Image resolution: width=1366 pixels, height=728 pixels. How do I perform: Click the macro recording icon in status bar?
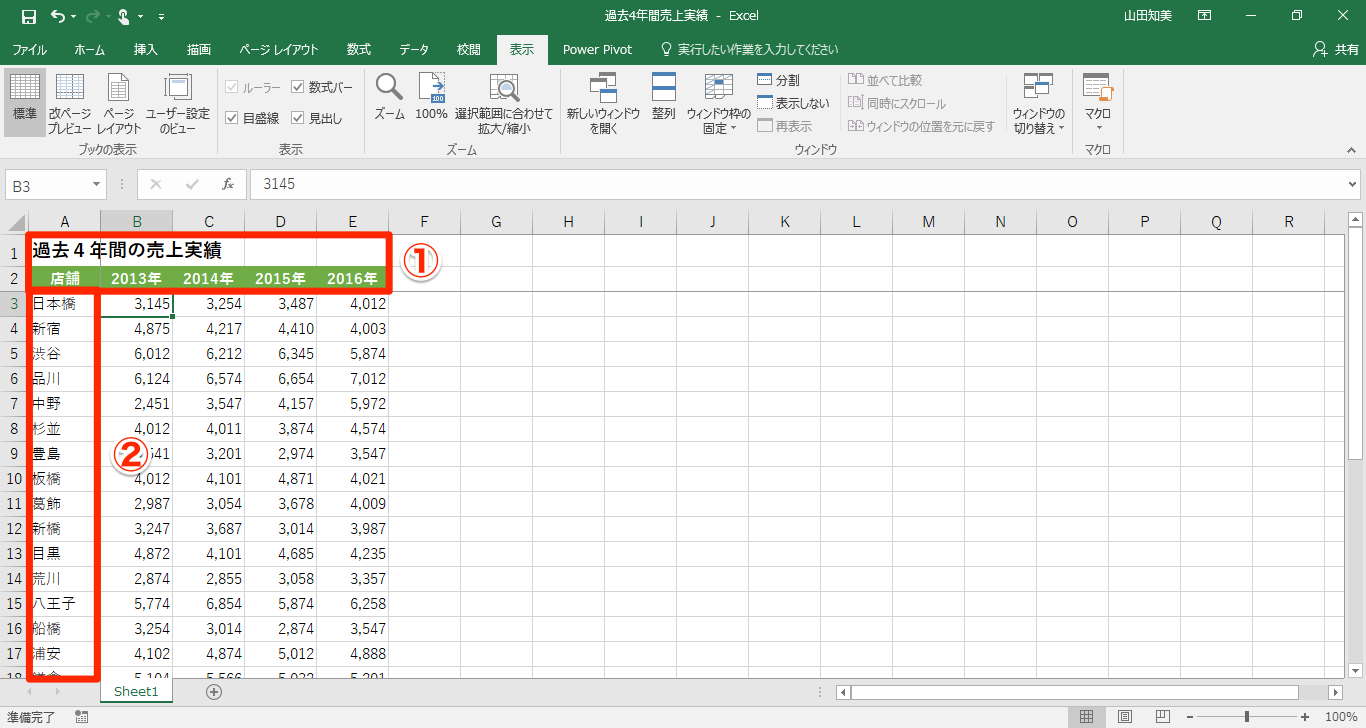pyautogui.click(x=81, y=717)
